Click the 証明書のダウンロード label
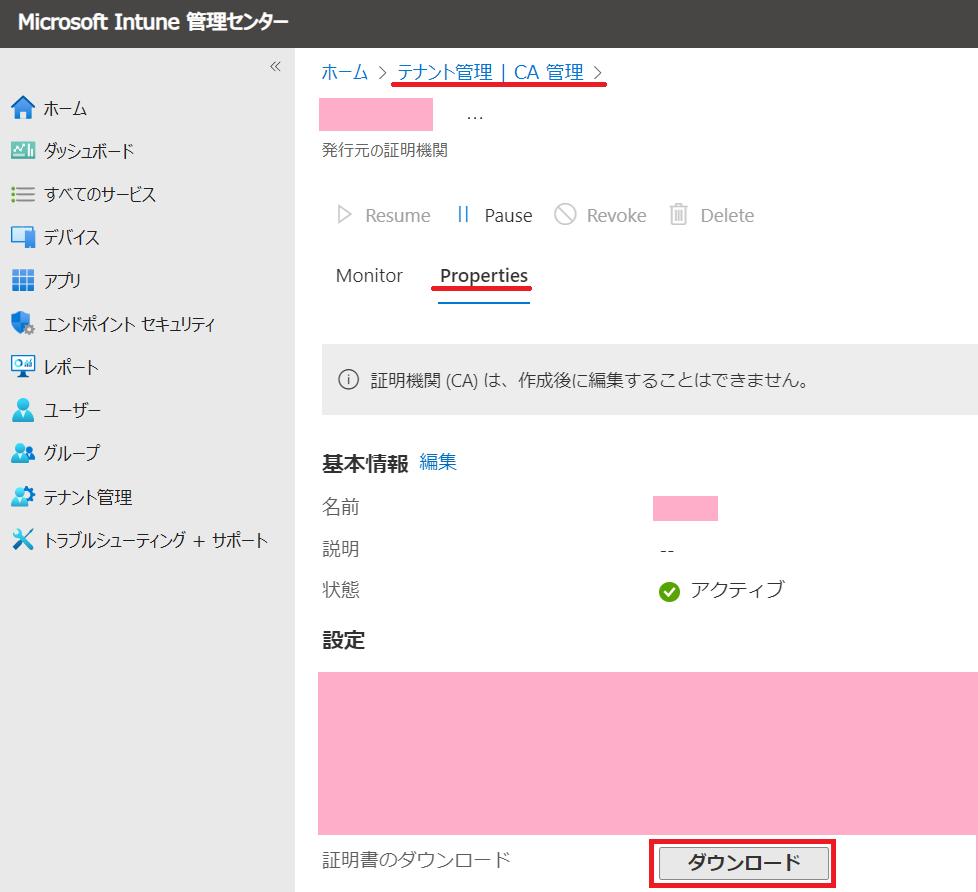Image resolution: width=978 pixels, height=892 pixels. 416,860
